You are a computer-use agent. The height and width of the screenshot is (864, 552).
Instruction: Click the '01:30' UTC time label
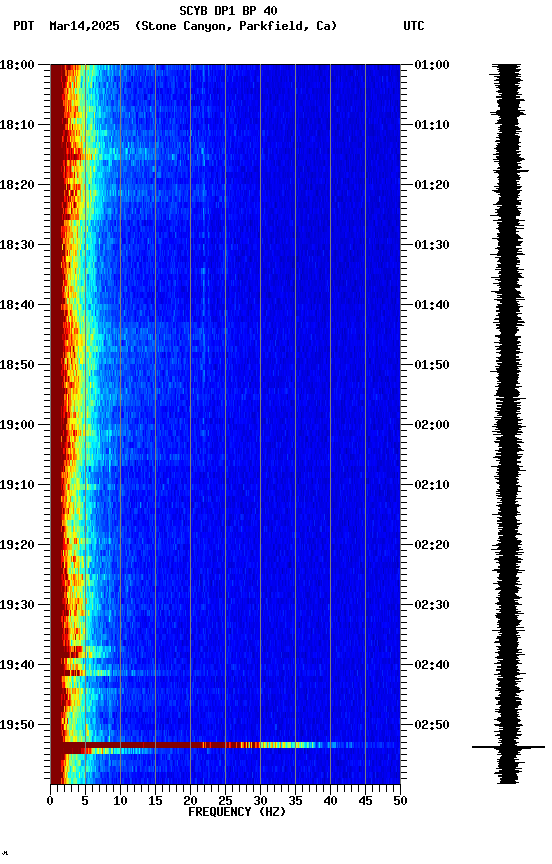[432, 245]
